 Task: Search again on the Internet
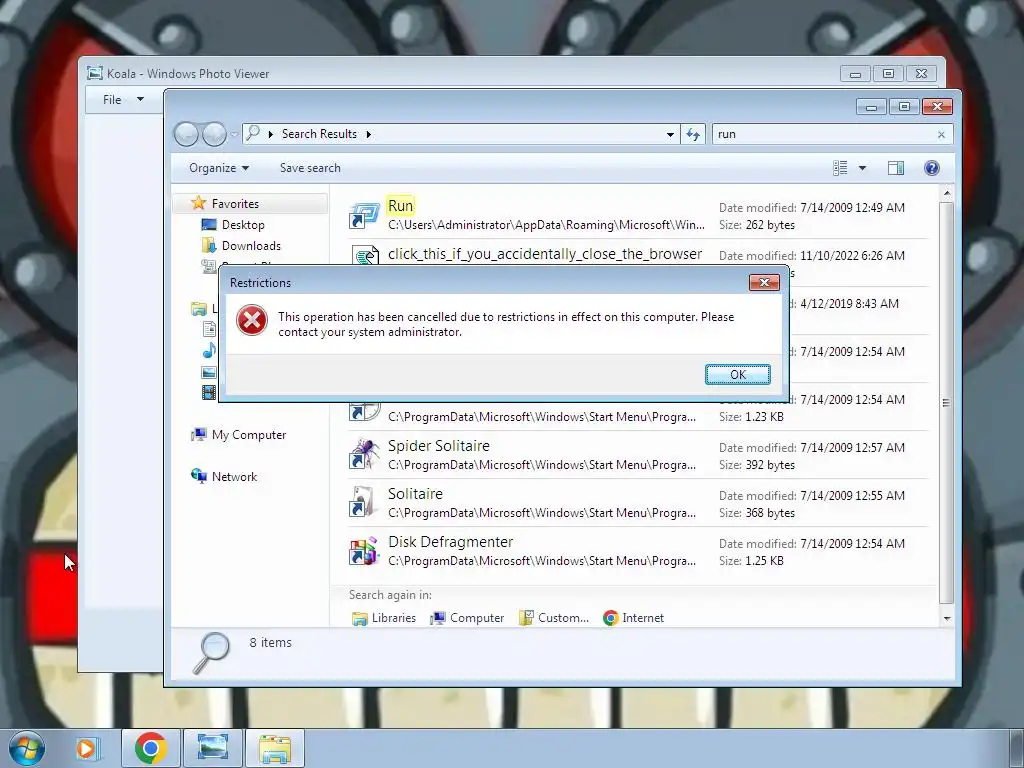[633, 618]
